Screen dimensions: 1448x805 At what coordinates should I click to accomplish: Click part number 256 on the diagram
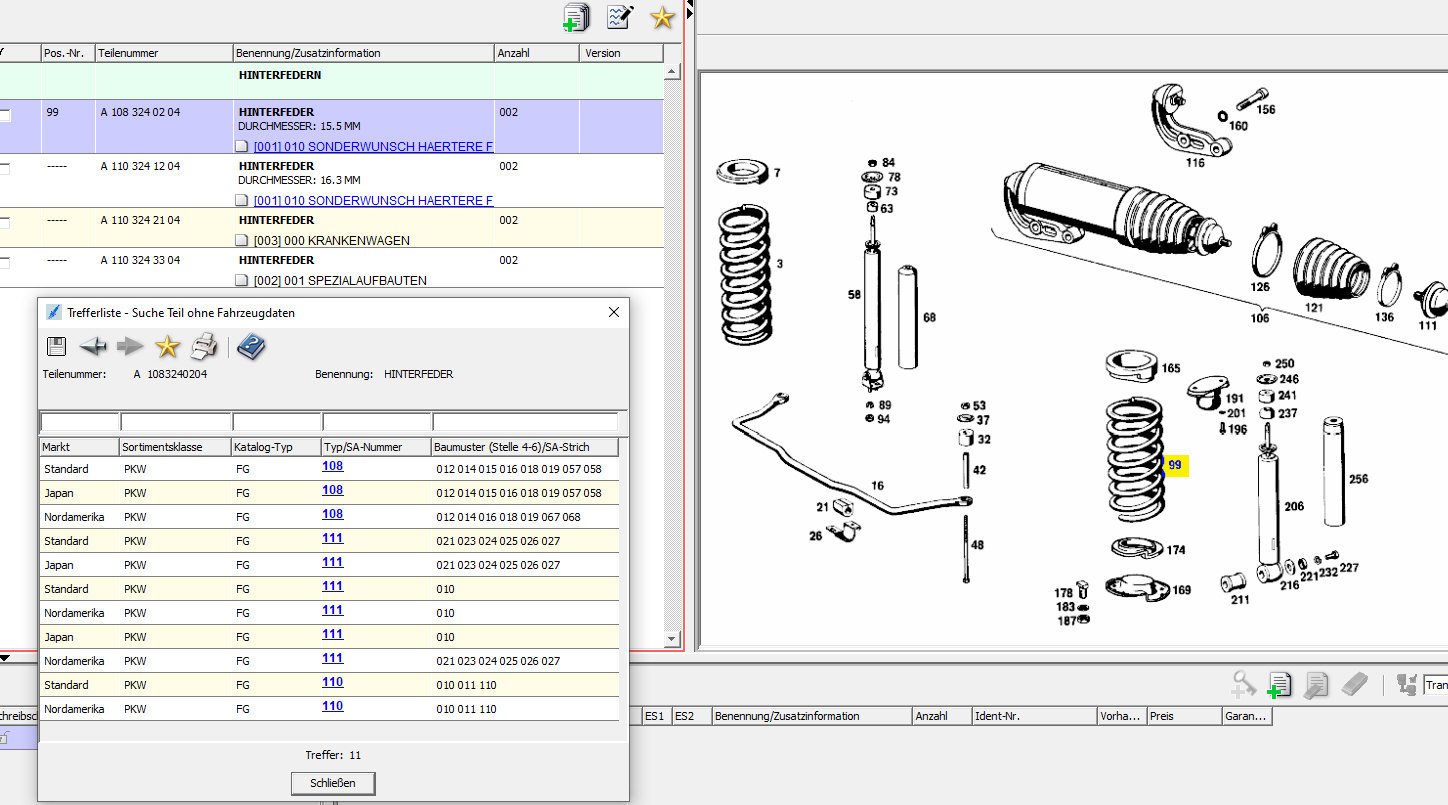1358,479
